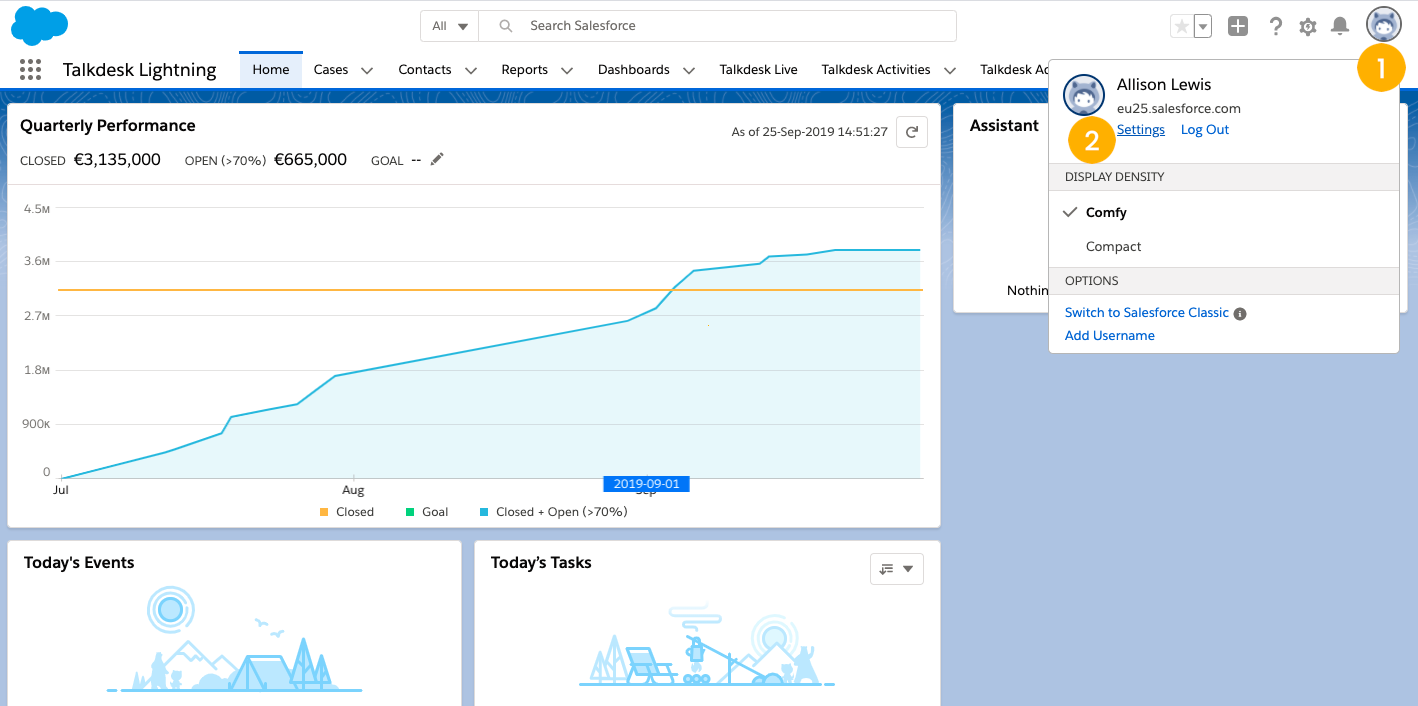Edit the goal with pencil icon

click(x=436, y=159)
